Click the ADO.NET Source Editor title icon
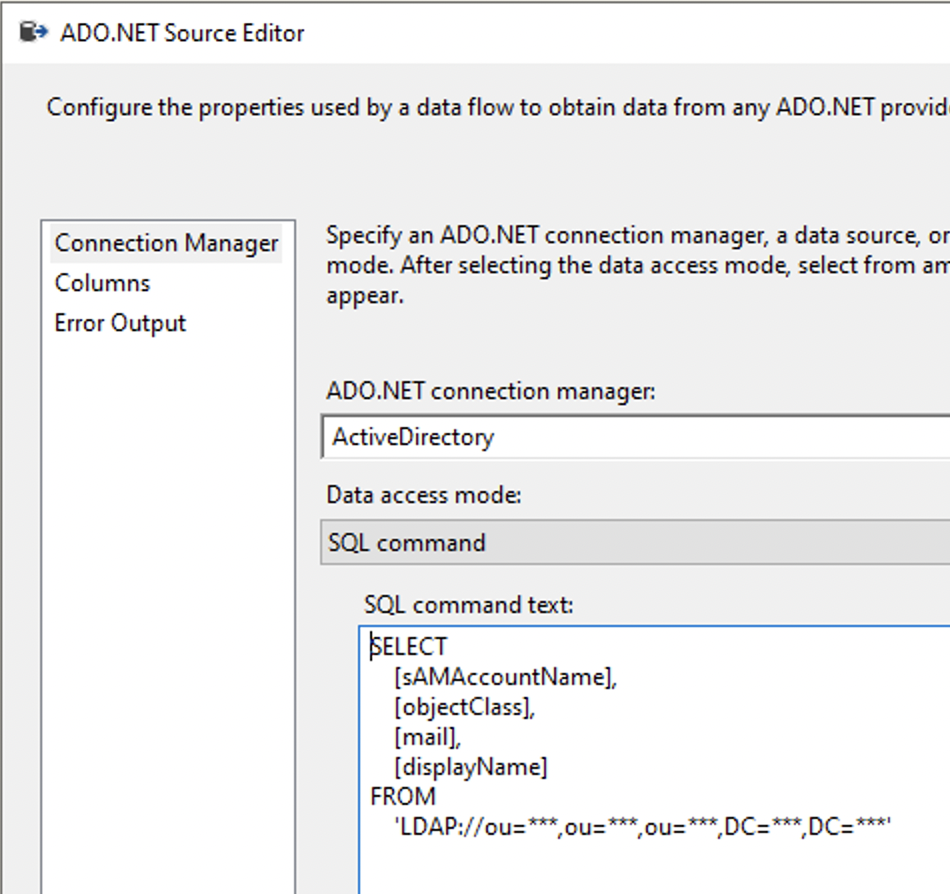The width and height of the screenshot is (950, 894). point(34,32)
